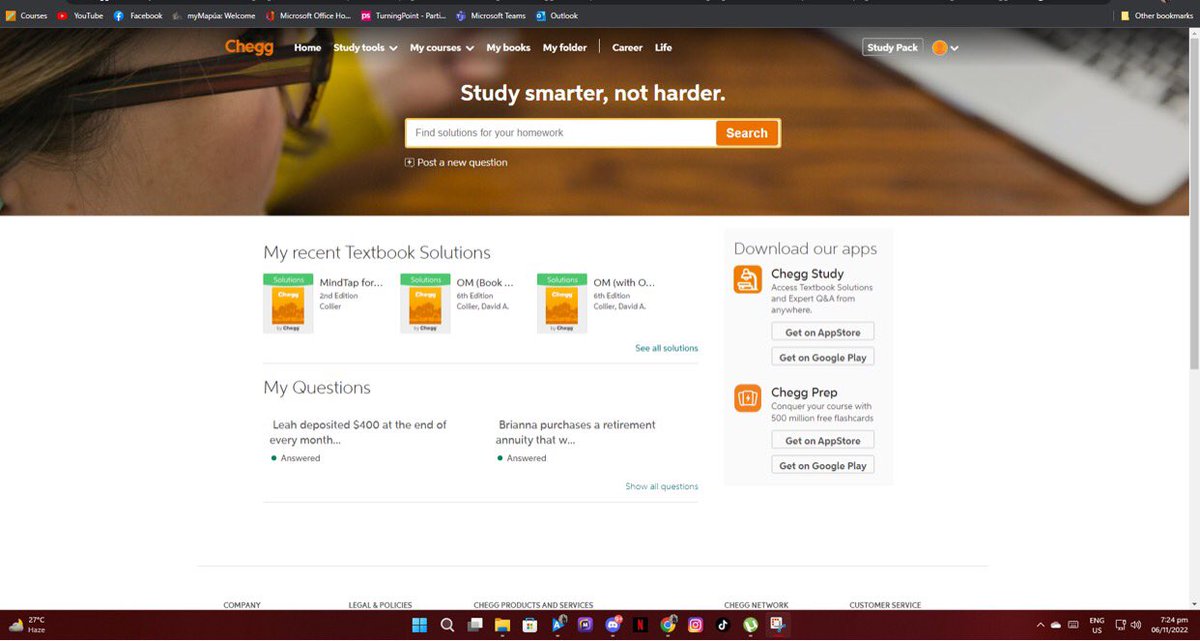Open Instagram from the taskbar
This screenshot has width=1200, height=641.
click(695, 625)
